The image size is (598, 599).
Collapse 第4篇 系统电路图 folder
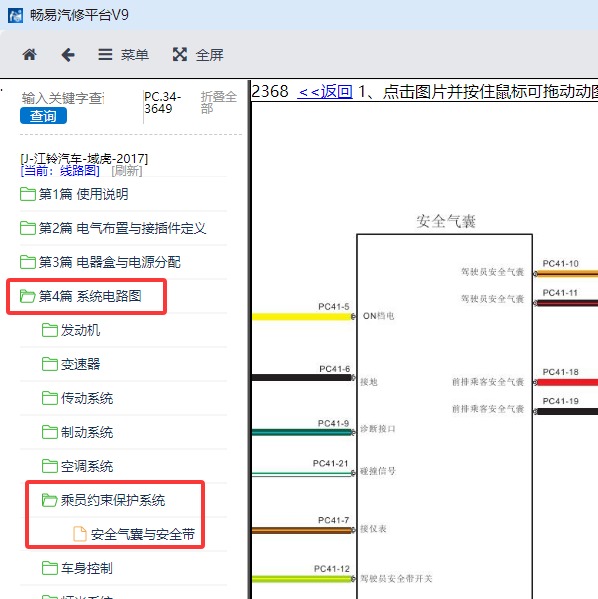pyautogui.click(x=90, y=296)
